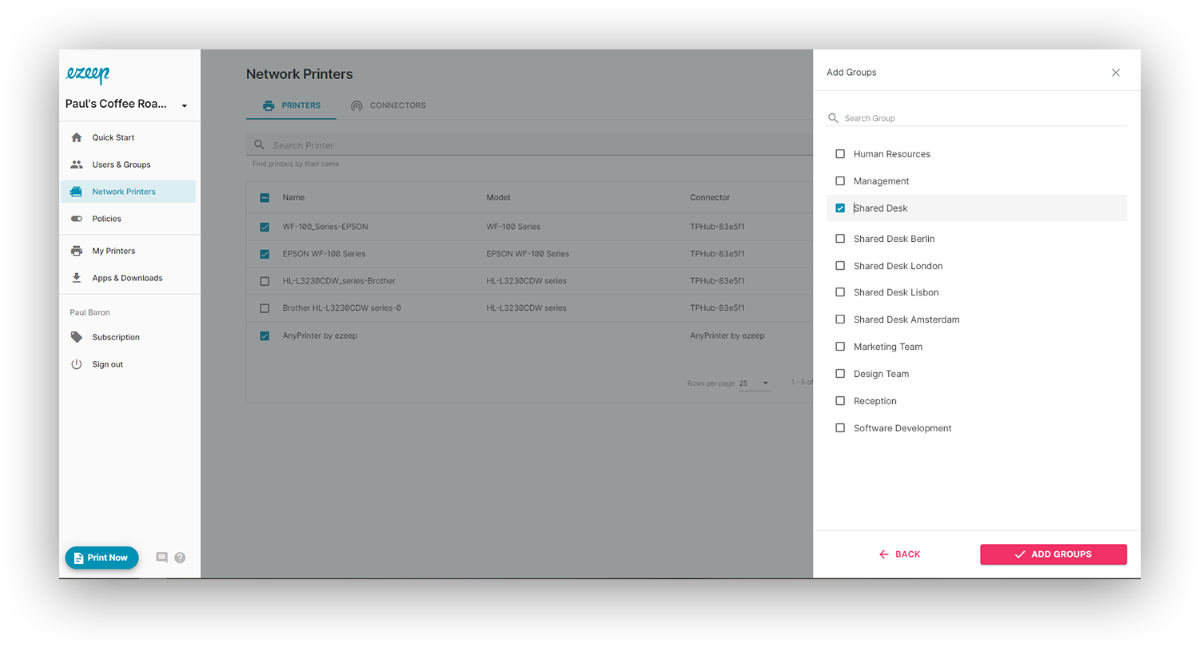The width and height of the screenshot is (1200, 648).
Task: Open the feedback chat icon
Action: coord(161,558)
